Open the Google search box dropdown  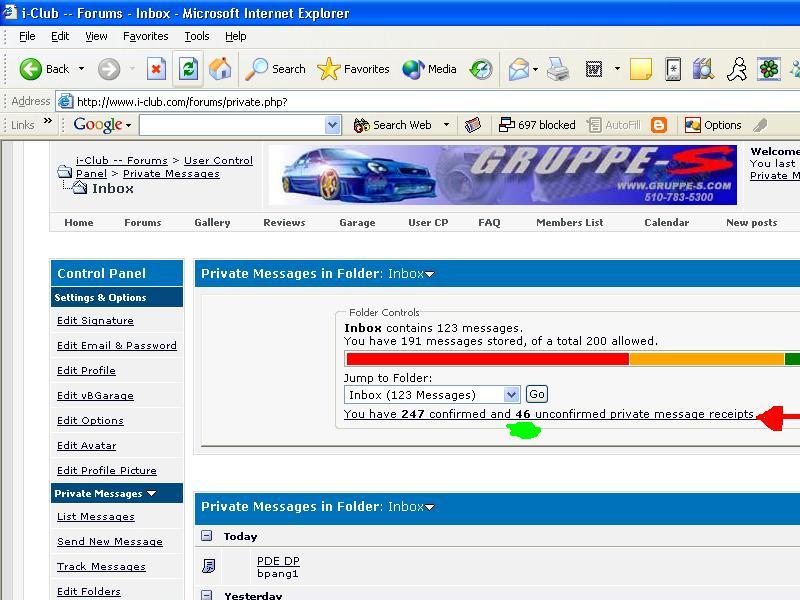point(333,125)
